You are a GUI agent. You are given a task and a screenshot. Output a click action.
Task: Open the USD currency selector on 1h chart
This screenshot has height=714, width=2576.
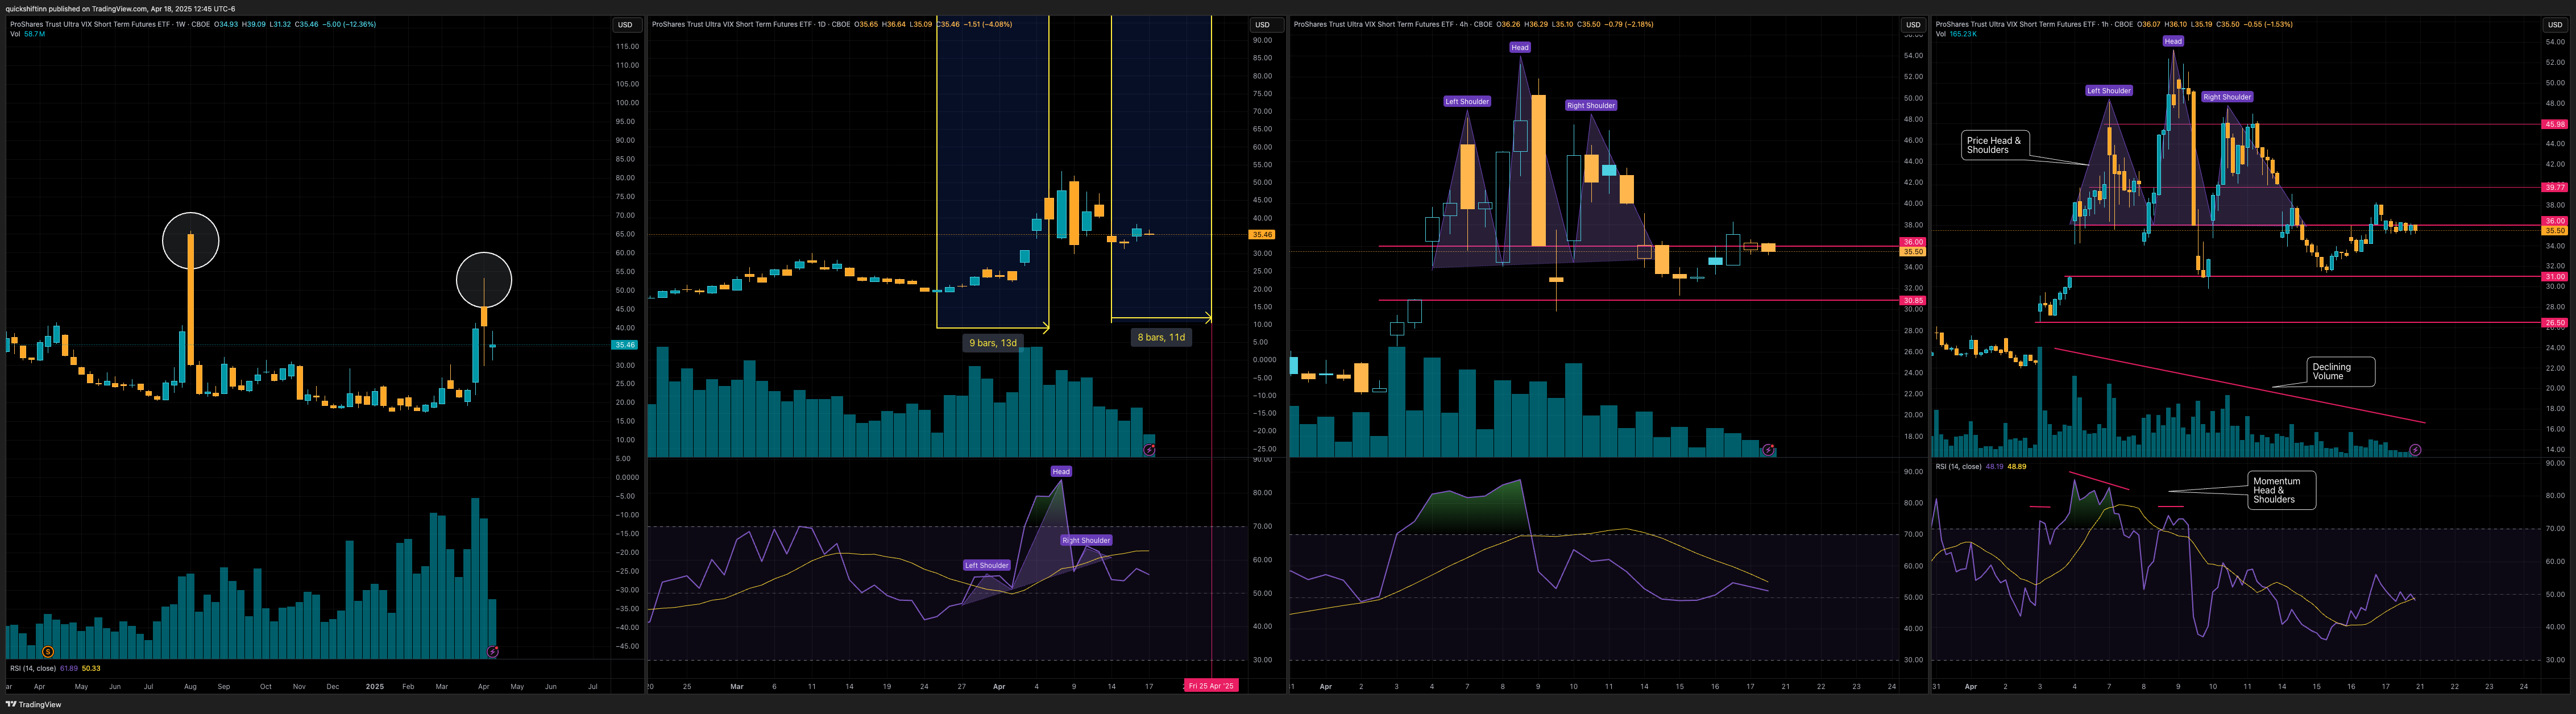pyautogui.click(x=2555, y=25)
